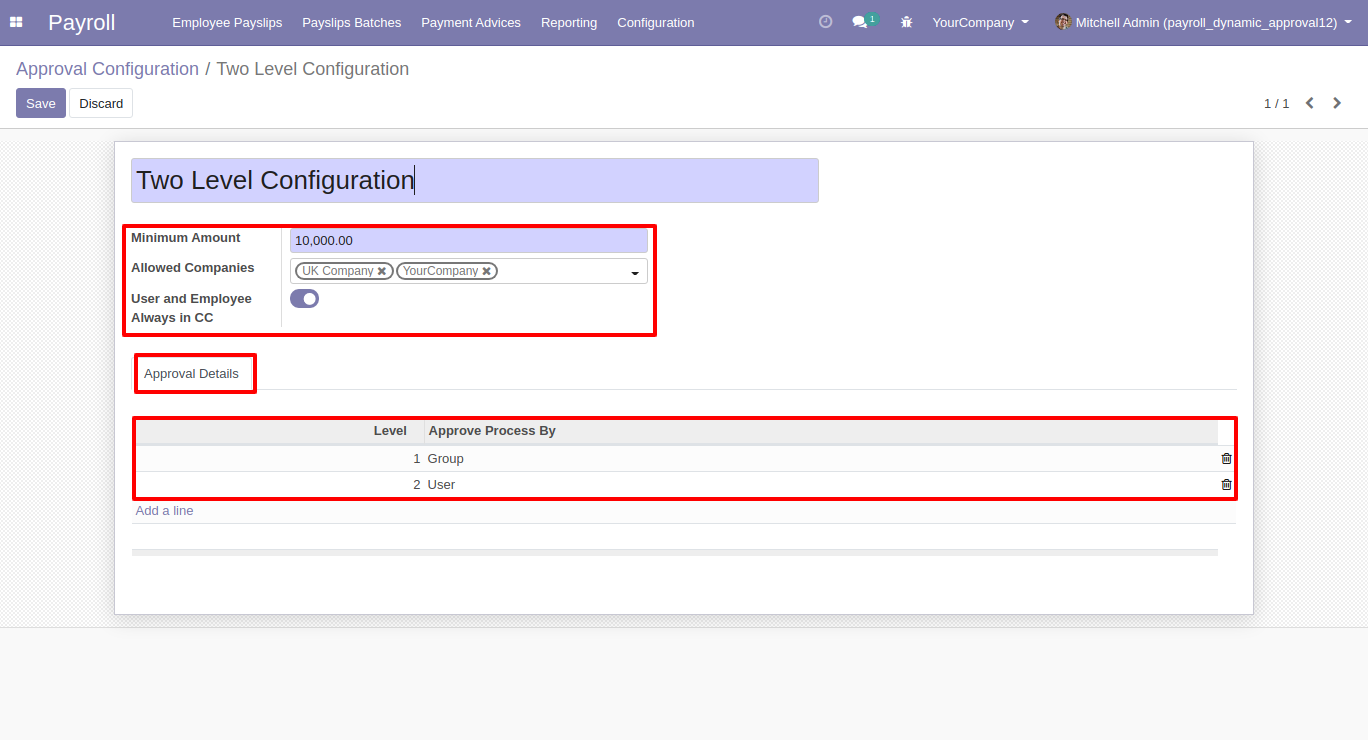Select the Approval Details tab
Screen dimensions: 1368x740
(x=191, y=374)
